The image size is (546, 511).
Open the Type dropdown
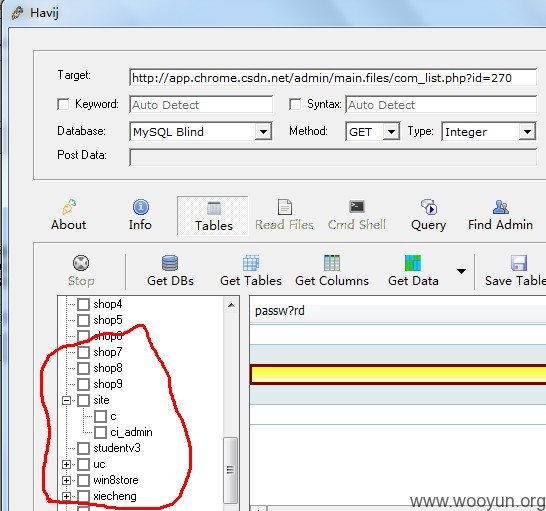[527, 132]
